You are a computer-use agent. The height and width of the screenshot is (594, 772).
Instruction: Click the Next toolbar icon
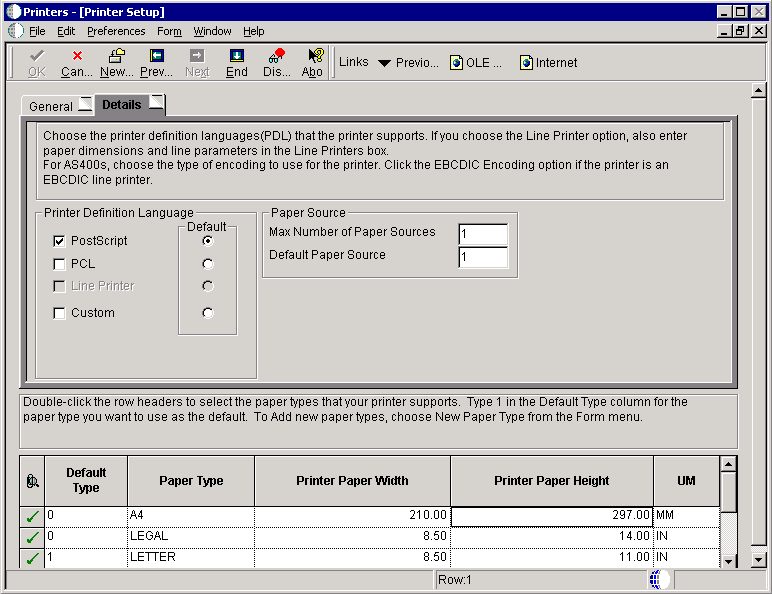pos(197,56)
